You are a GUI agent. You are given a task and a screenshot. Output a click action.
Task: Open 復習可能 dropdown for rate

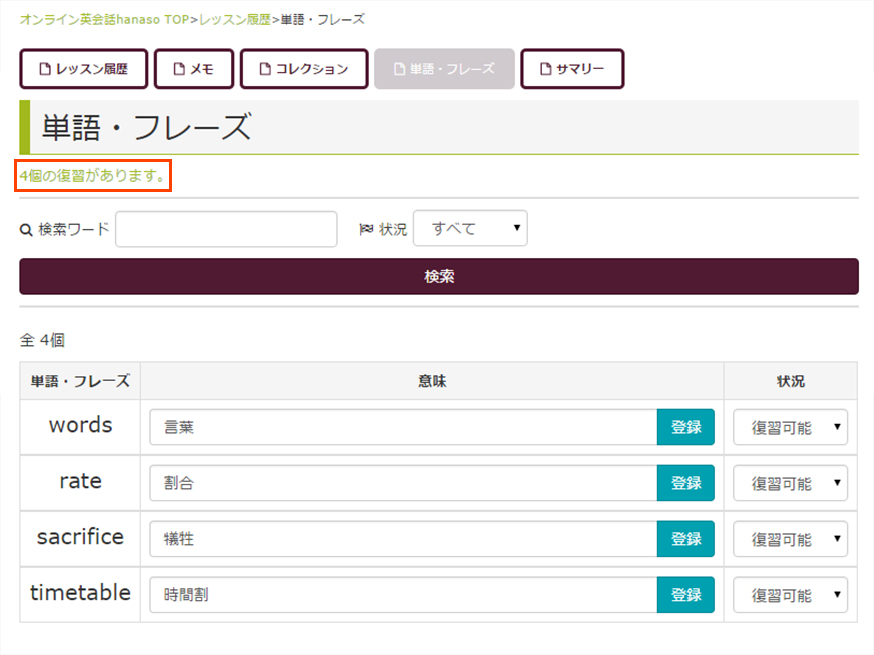pos(790,483)
